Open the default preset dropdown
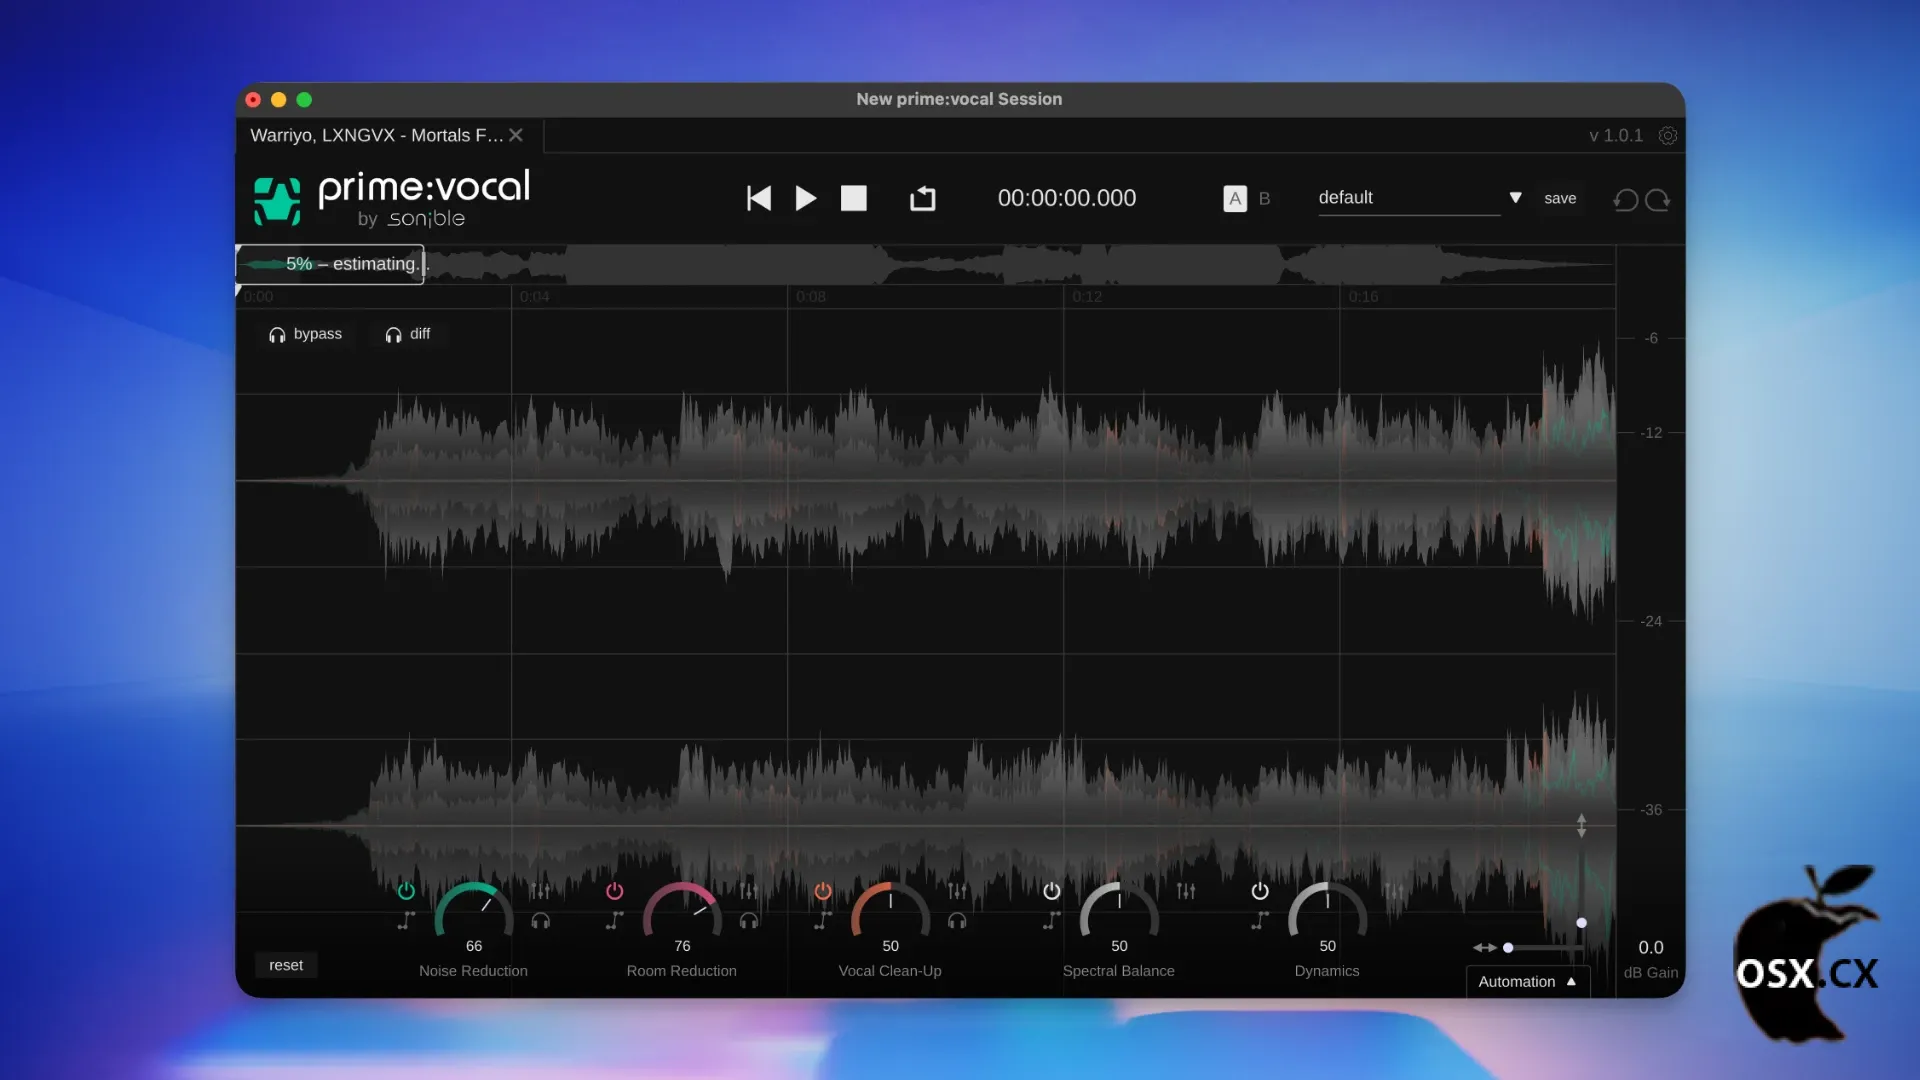This screenshot has height=1080, width=1920. pyautogui.click(x=1409, y=198)
